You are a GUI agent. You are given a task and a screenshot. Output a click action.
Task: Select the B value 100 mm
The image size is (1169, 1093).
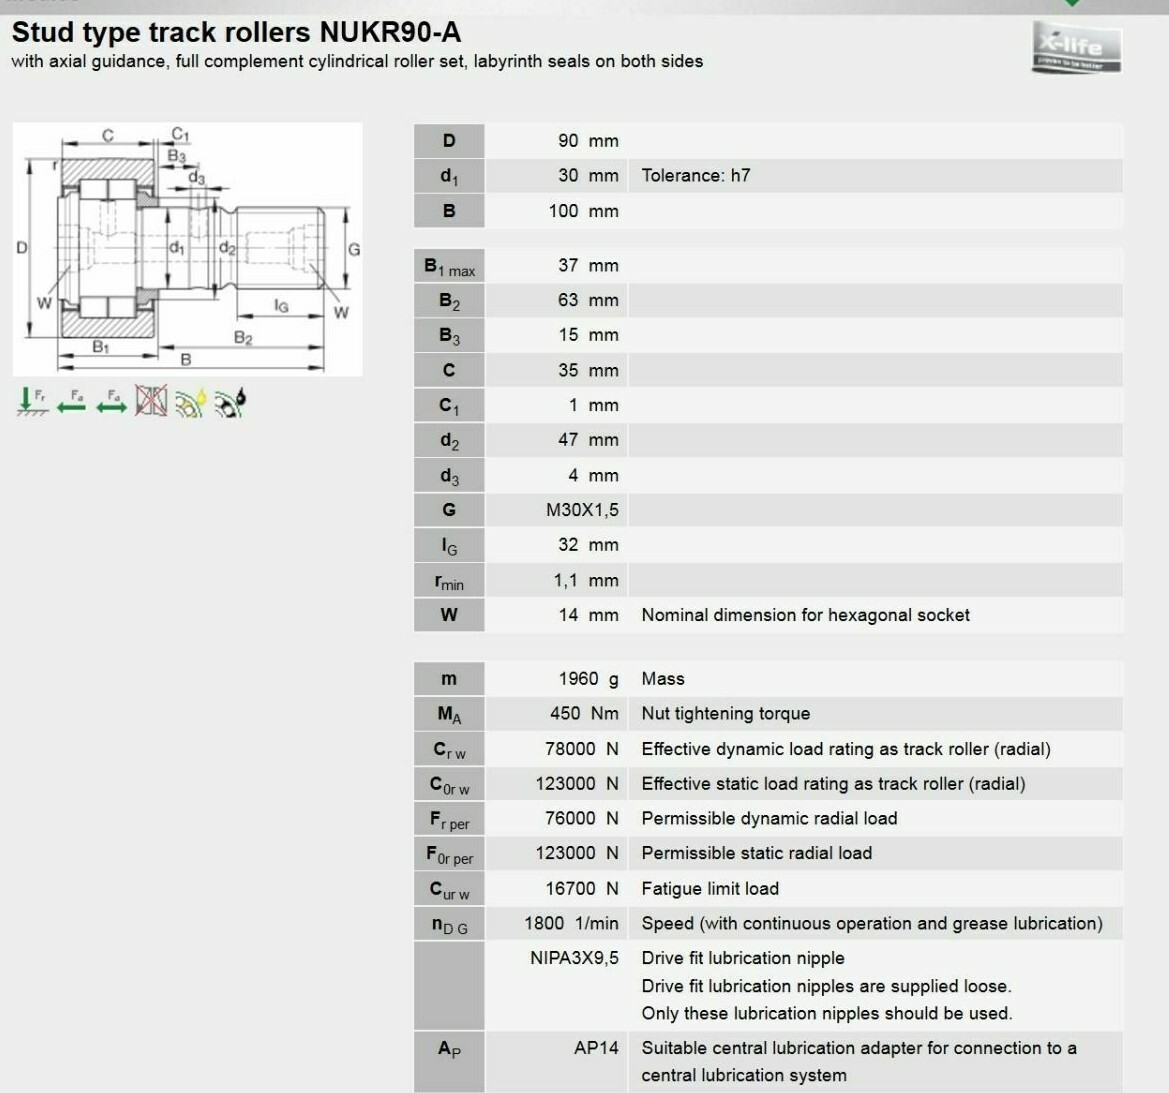point(584,211)
